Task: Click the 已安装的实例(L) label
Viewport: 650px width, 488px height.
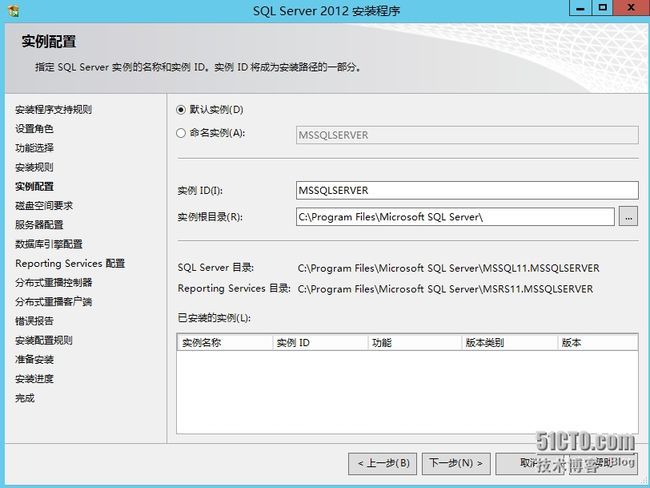Action: (x=214, y=318)
